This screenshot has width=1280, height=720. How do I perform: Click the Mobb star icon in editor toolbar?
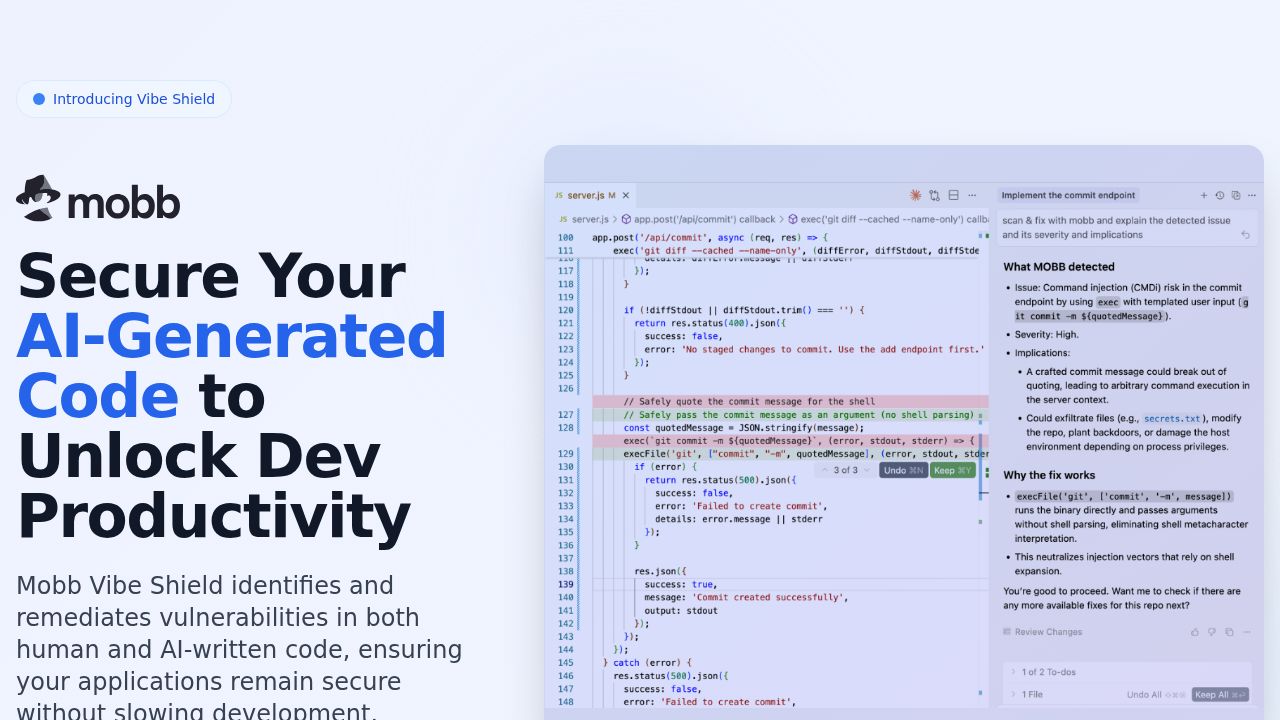pos(915,195)
